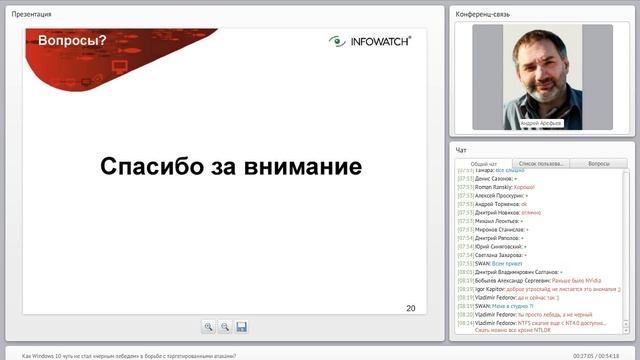Select Igor Kapitov's chat message
This screenshot has width=640, height=360.
(539, 289)
